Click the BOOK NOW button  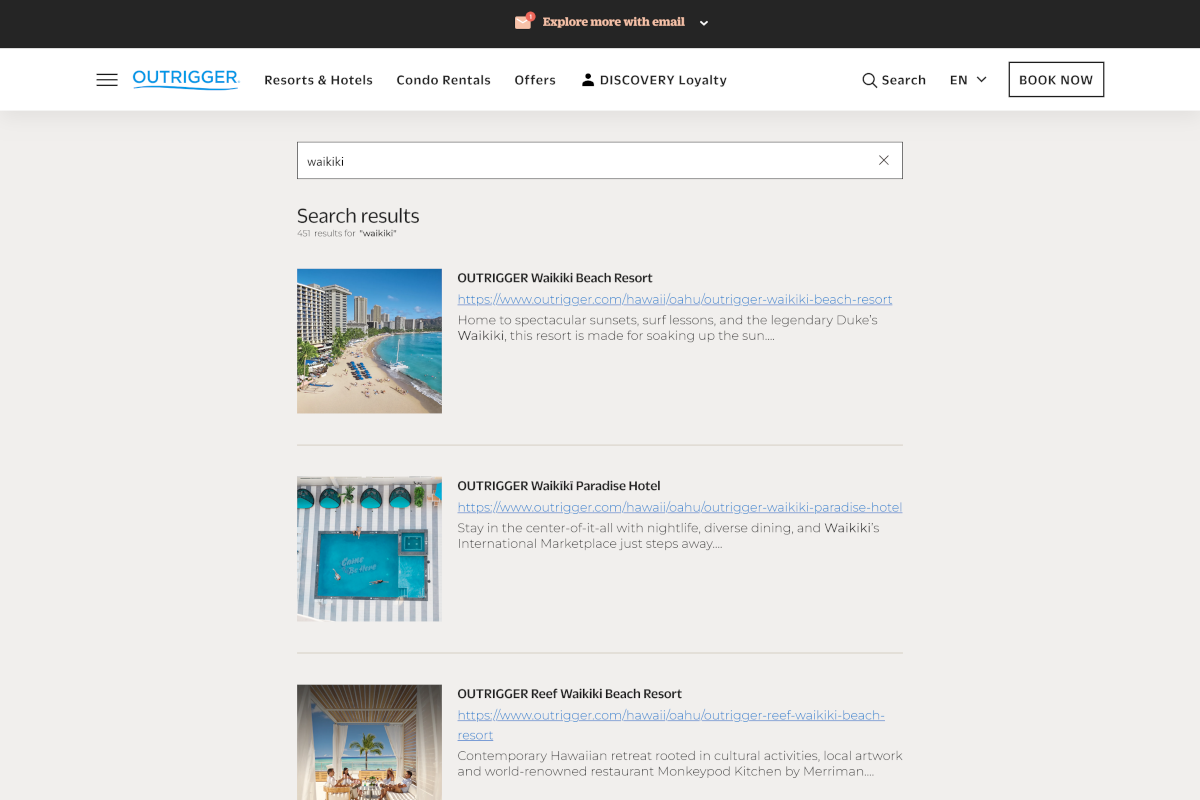(1056, 78)
